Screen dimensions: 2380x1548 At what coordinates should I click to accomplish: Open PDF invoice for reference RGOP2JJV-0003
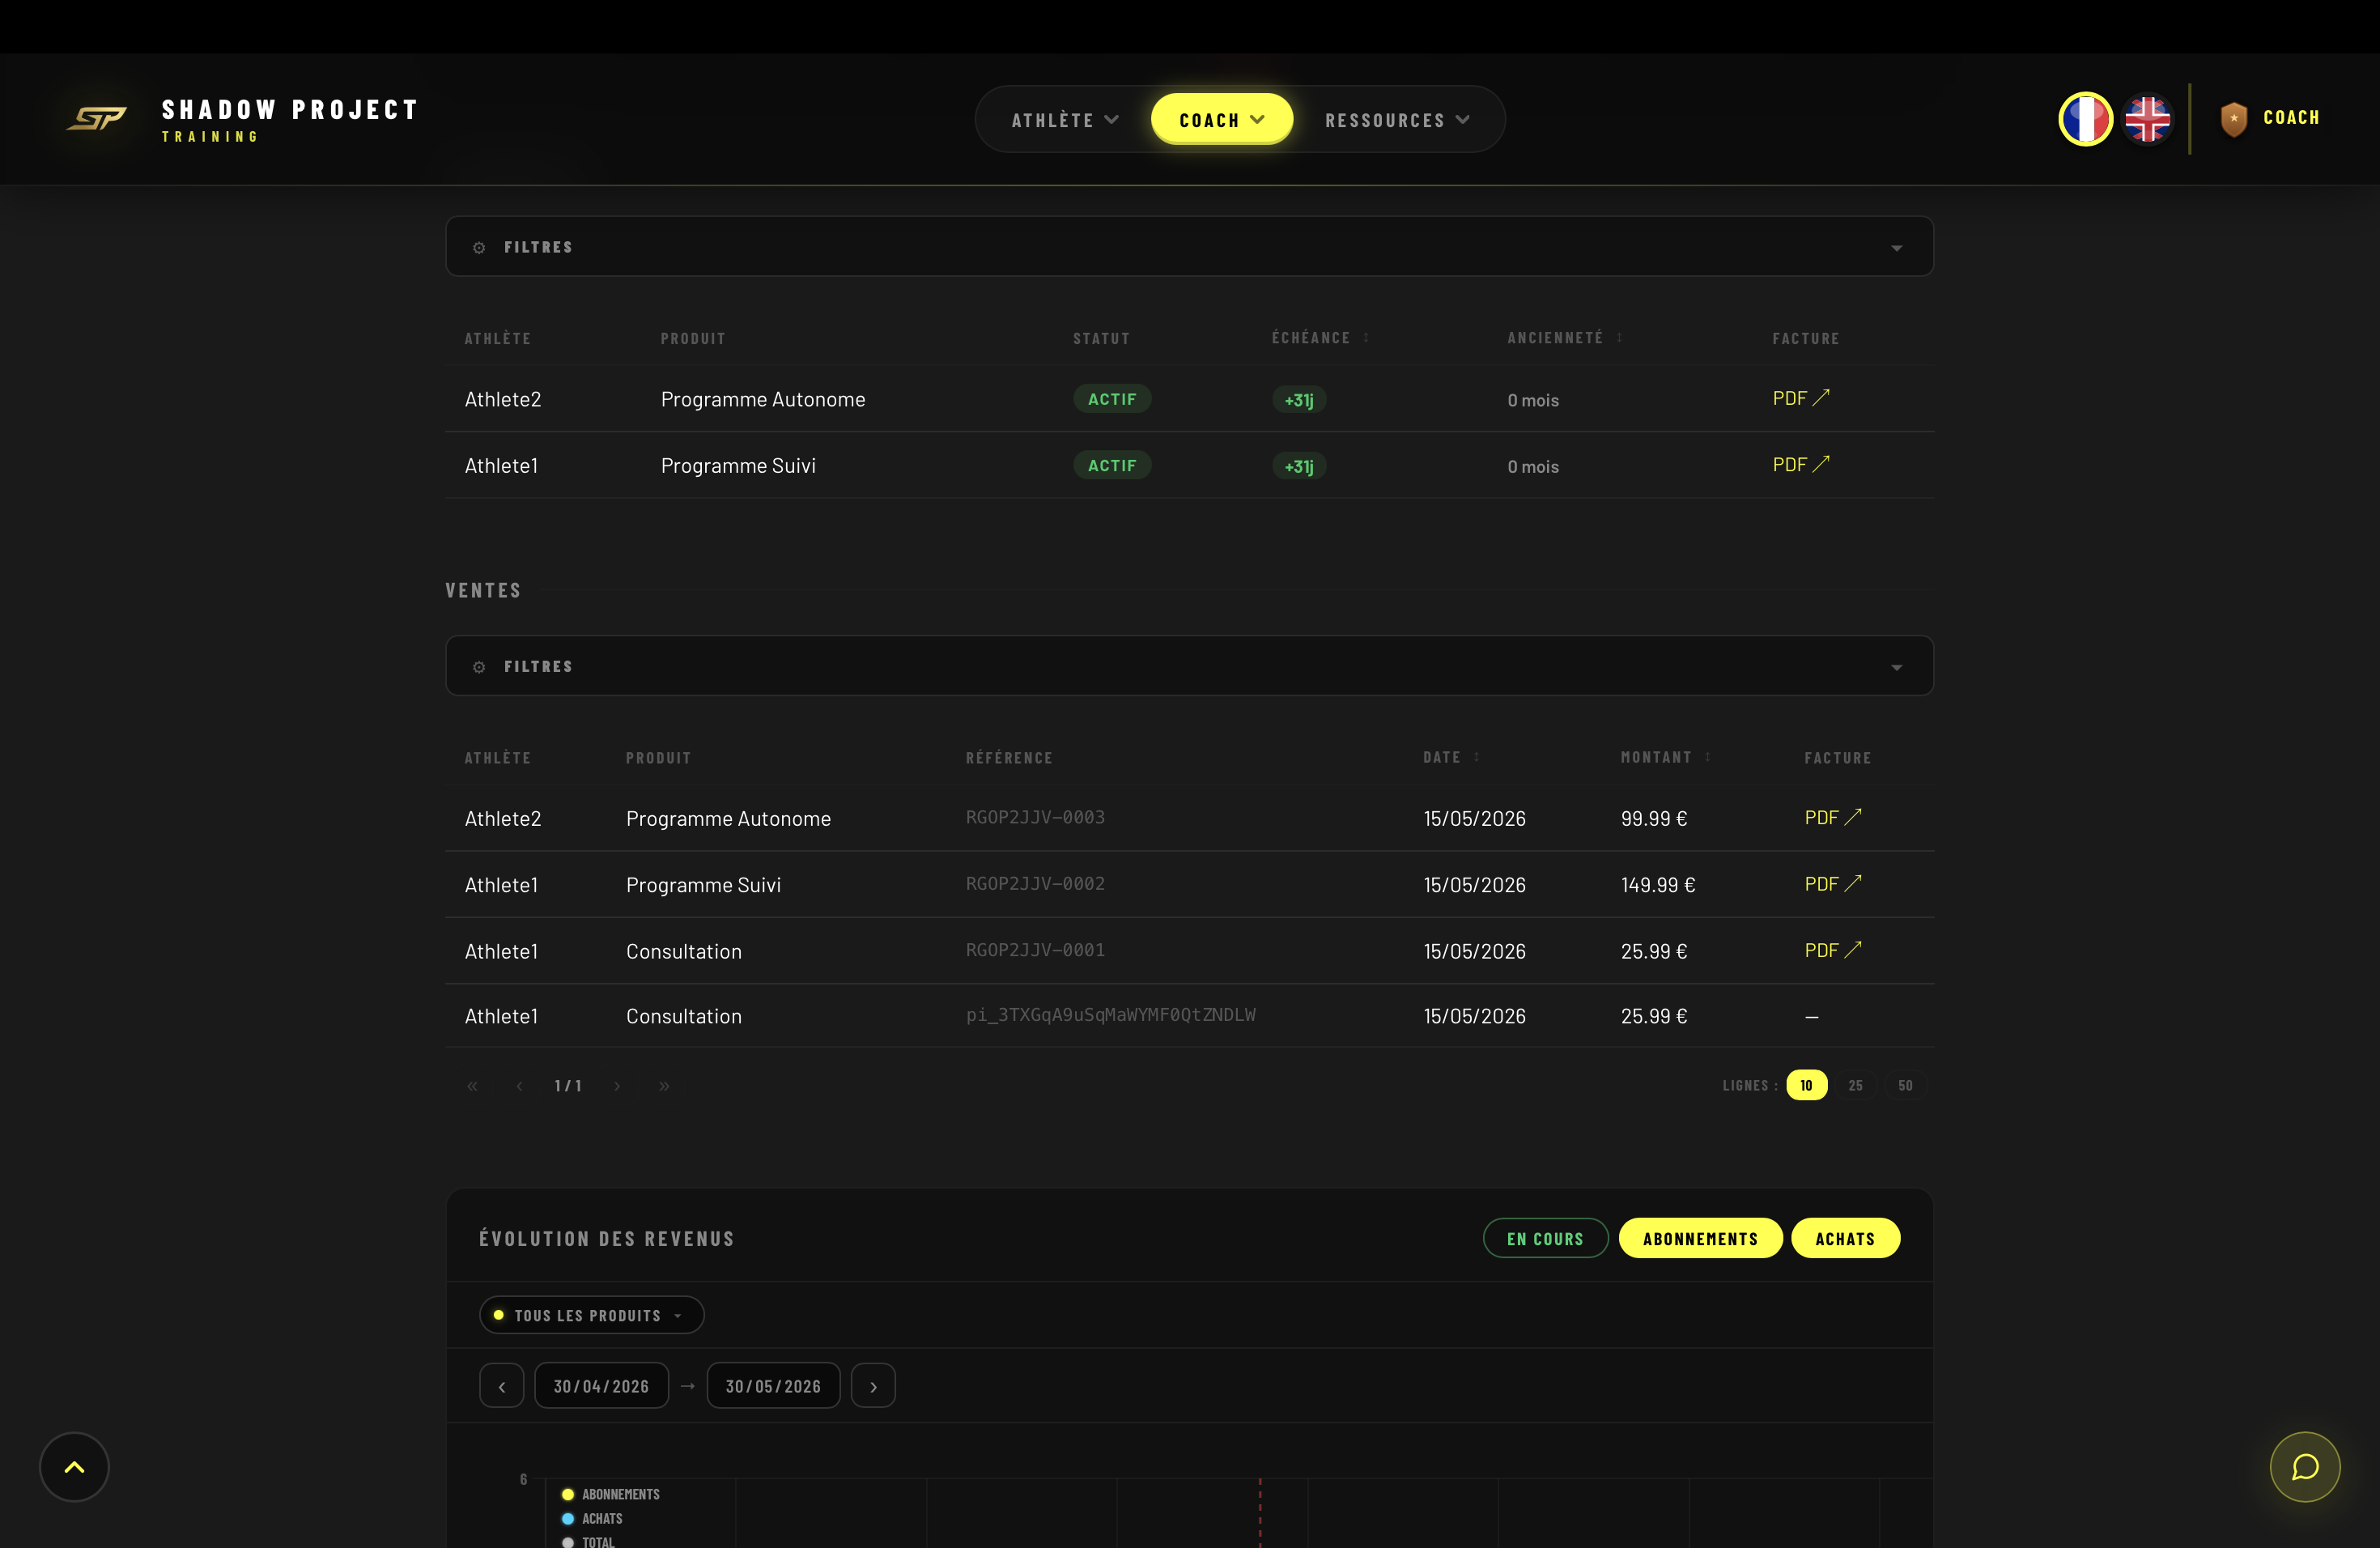[1833, 818]
